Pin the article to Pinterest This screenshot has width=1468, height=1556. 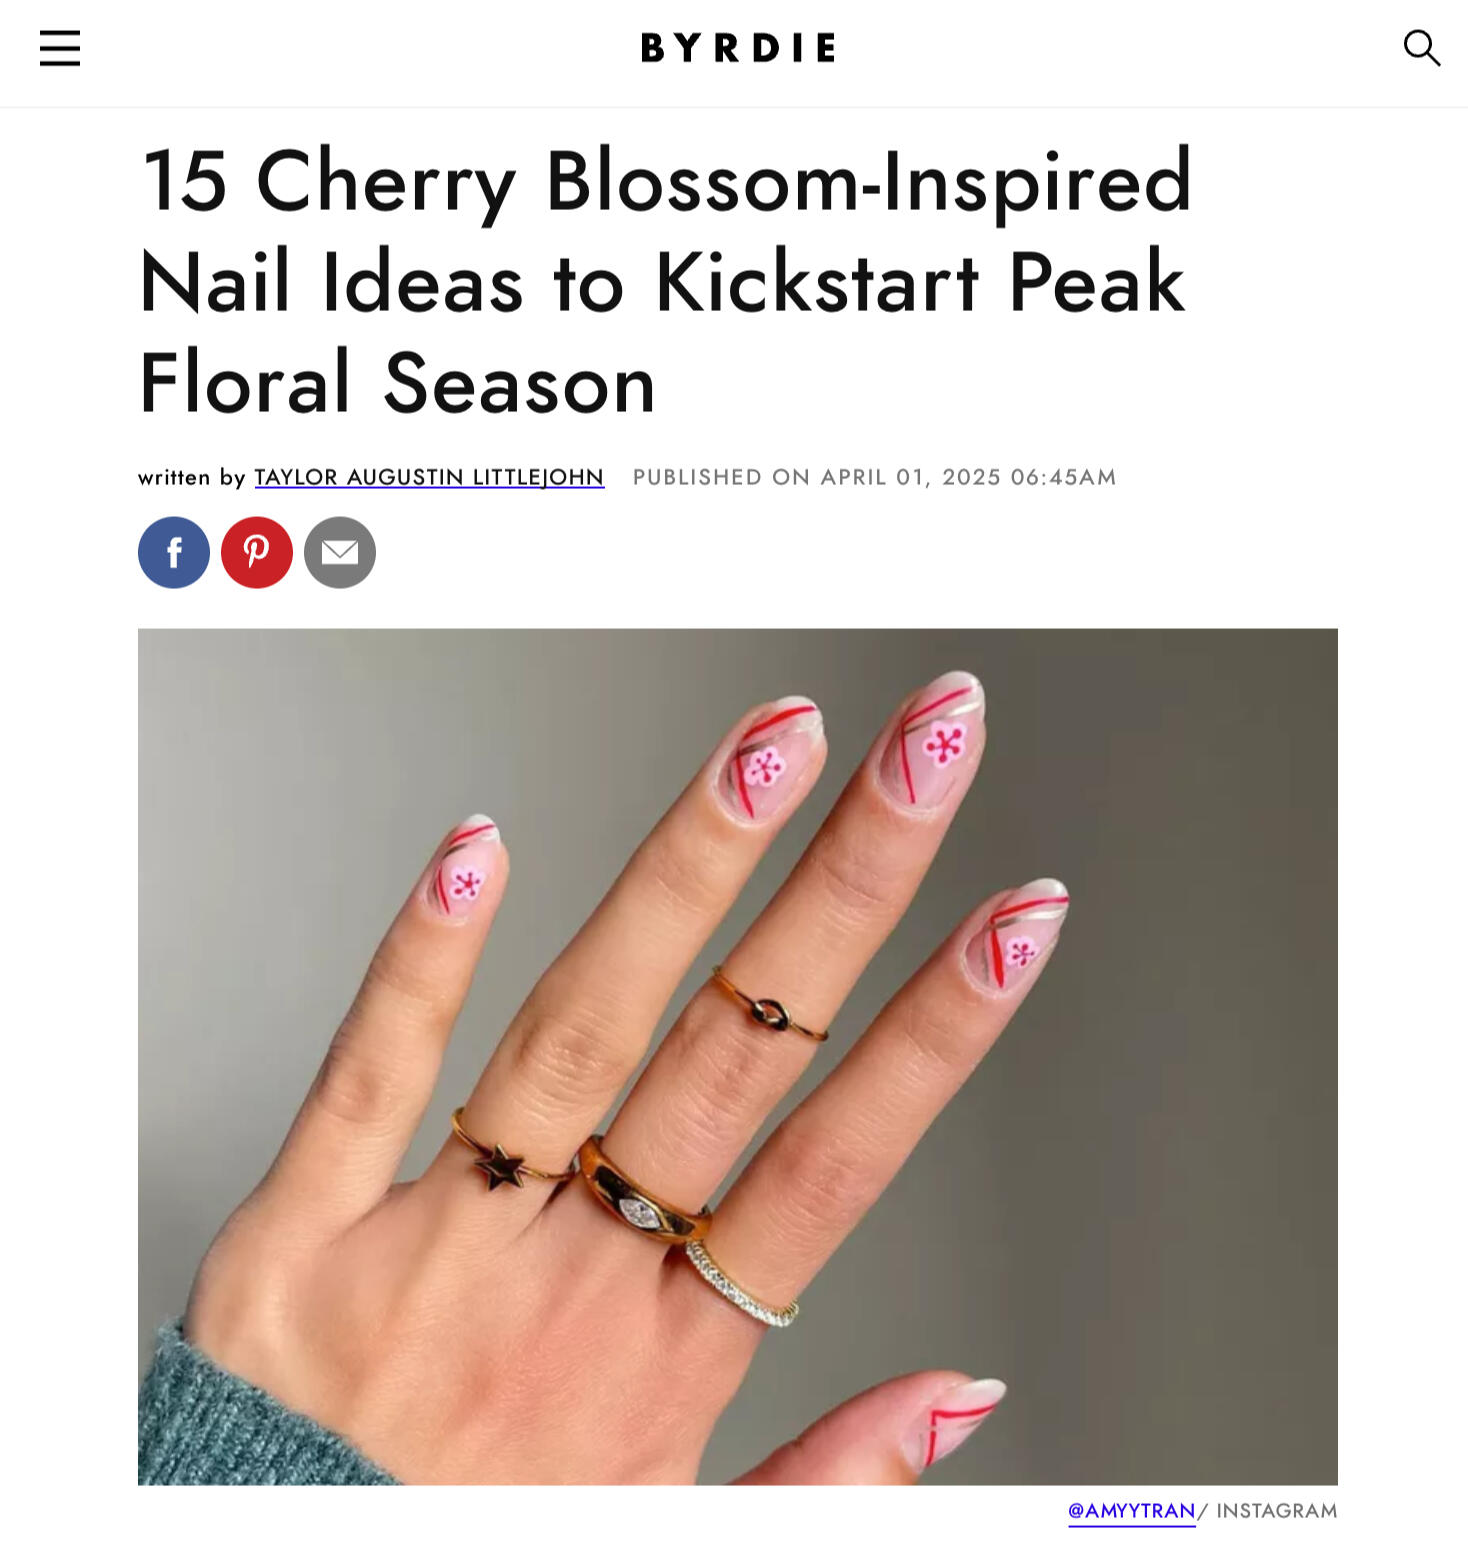(x=257, y=552)
